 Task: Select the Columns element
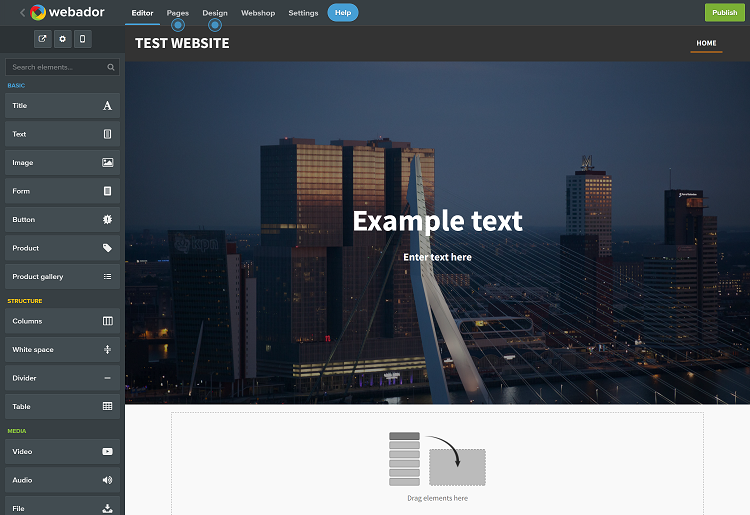[x=62, y=321]
